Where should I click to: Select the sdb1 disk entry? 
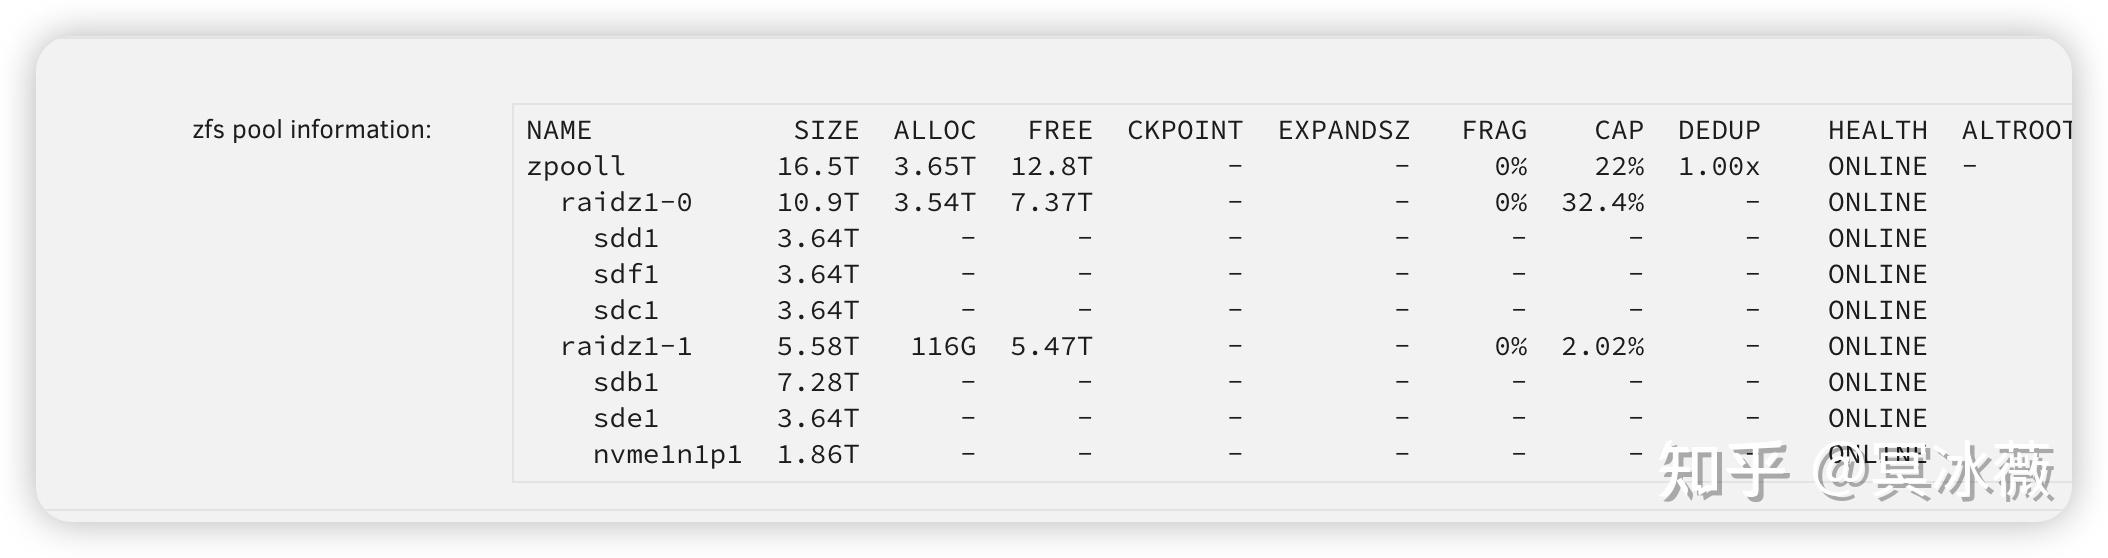tap(626, 383)
